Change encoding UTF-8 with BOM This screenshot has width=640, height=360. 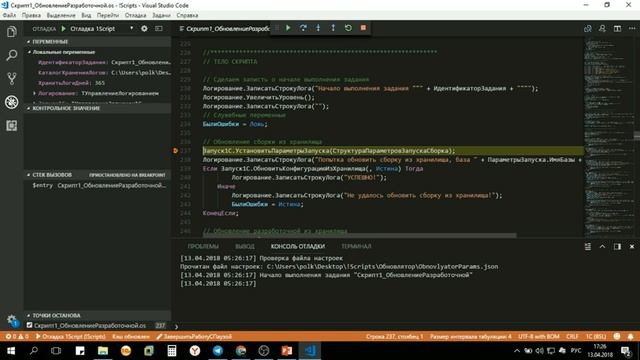[539, 337]
